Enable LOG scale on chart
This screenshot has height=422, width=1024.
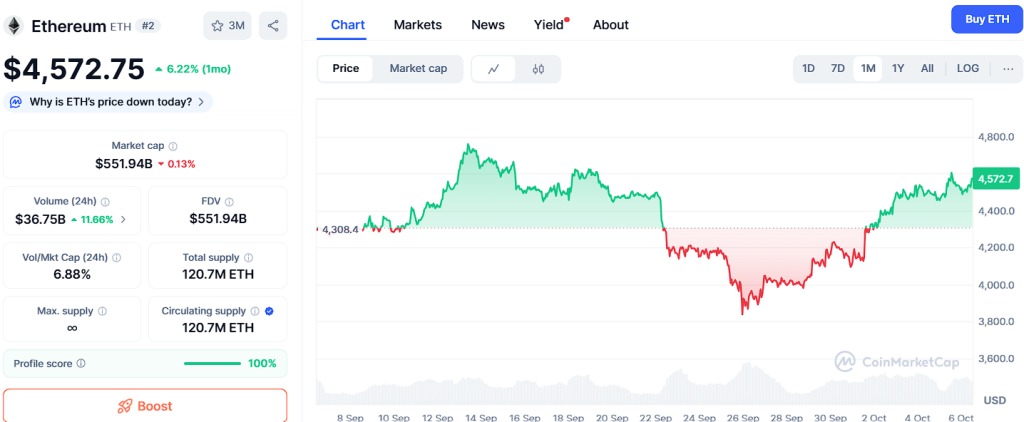(x=967, y=68)
